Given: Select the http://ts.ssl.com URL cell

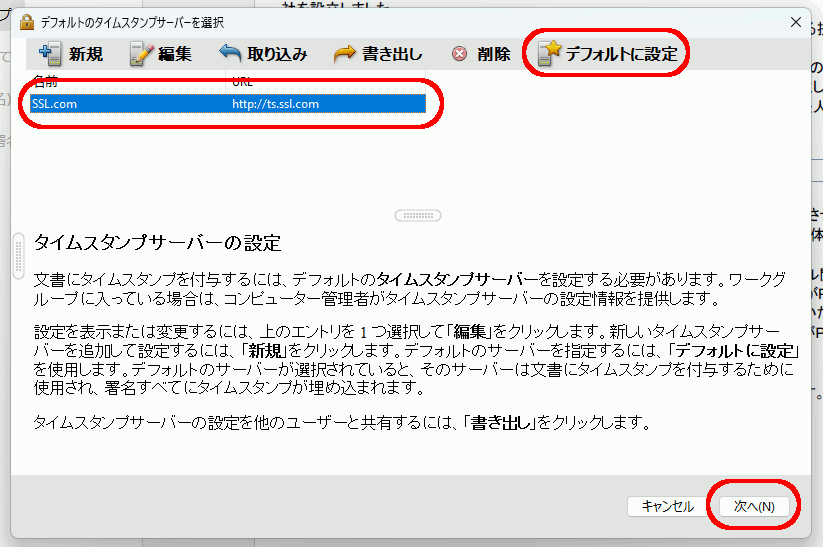Looking at the screenshot, I should (326, 104).
